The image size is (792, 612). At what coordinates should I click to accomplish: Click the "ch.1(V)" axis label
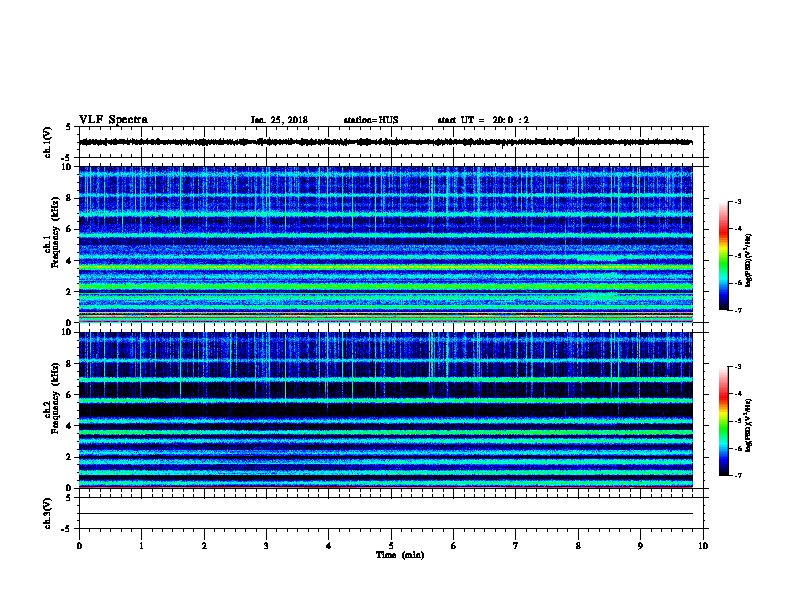(x=47, y=142)
